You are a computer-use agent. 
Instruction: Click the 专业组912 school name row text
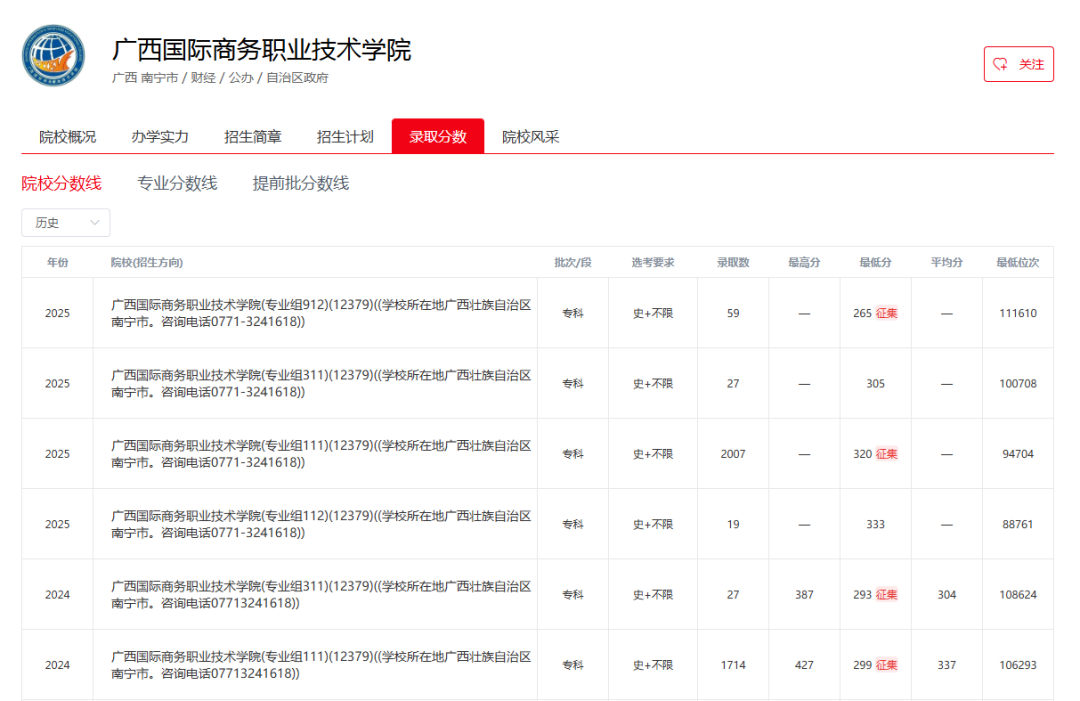click(321, 313)
